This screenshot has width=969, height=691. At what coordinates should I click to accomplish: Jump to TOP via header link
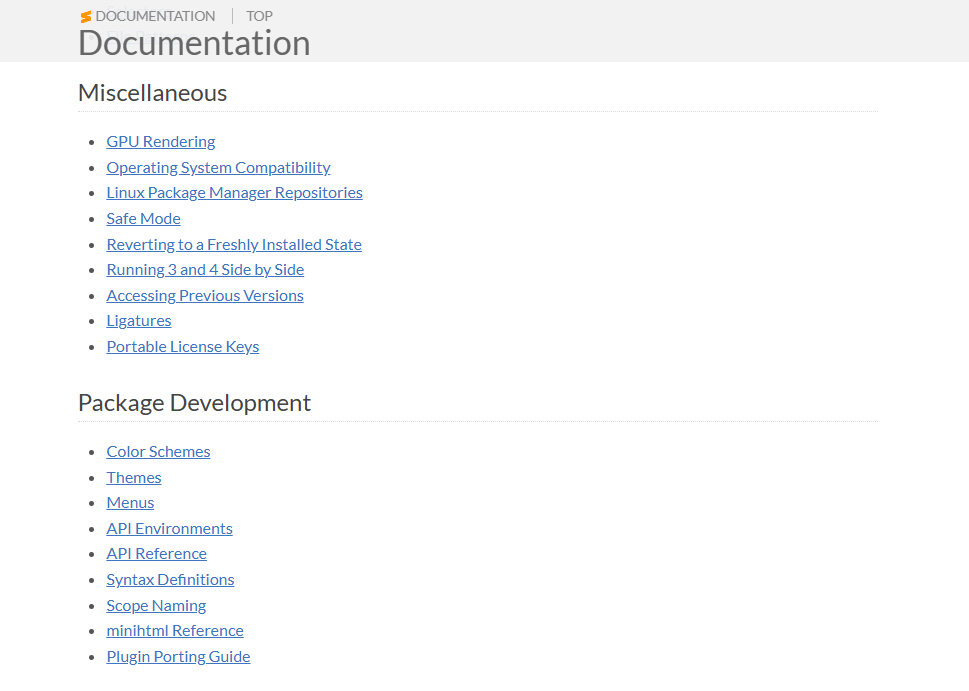259,16
